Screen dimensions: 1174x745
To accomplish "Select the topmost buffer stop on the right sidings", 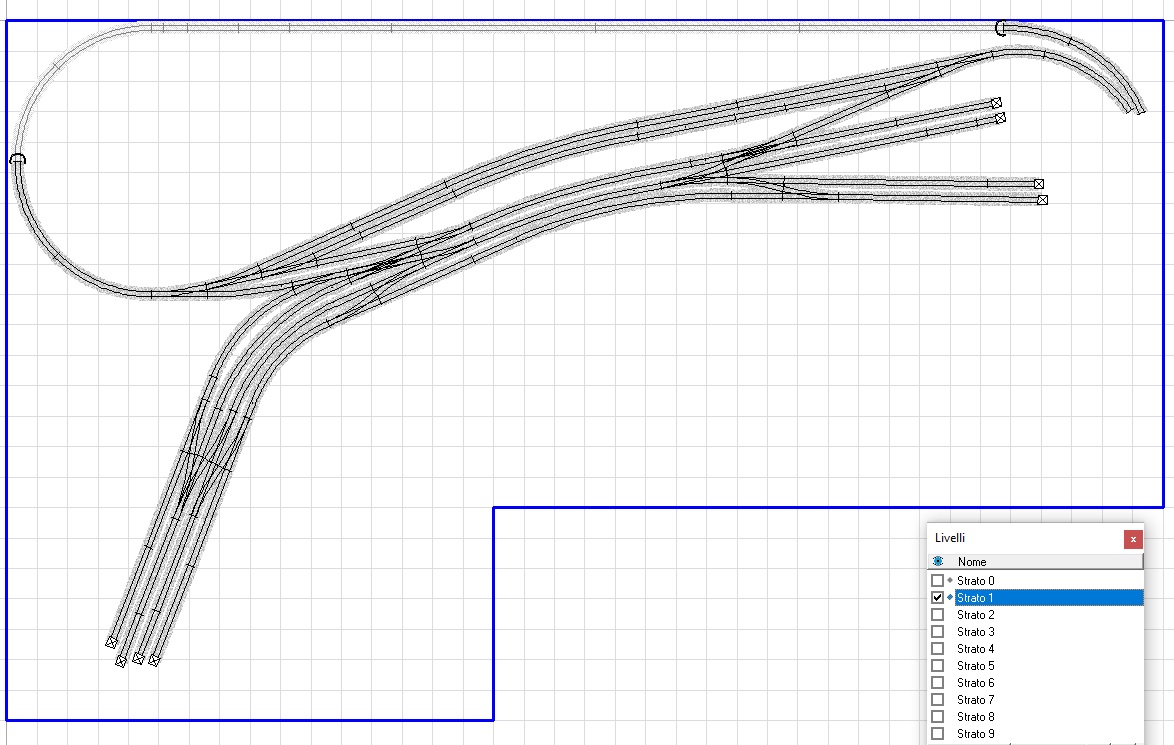I will (x=996, y=103).
